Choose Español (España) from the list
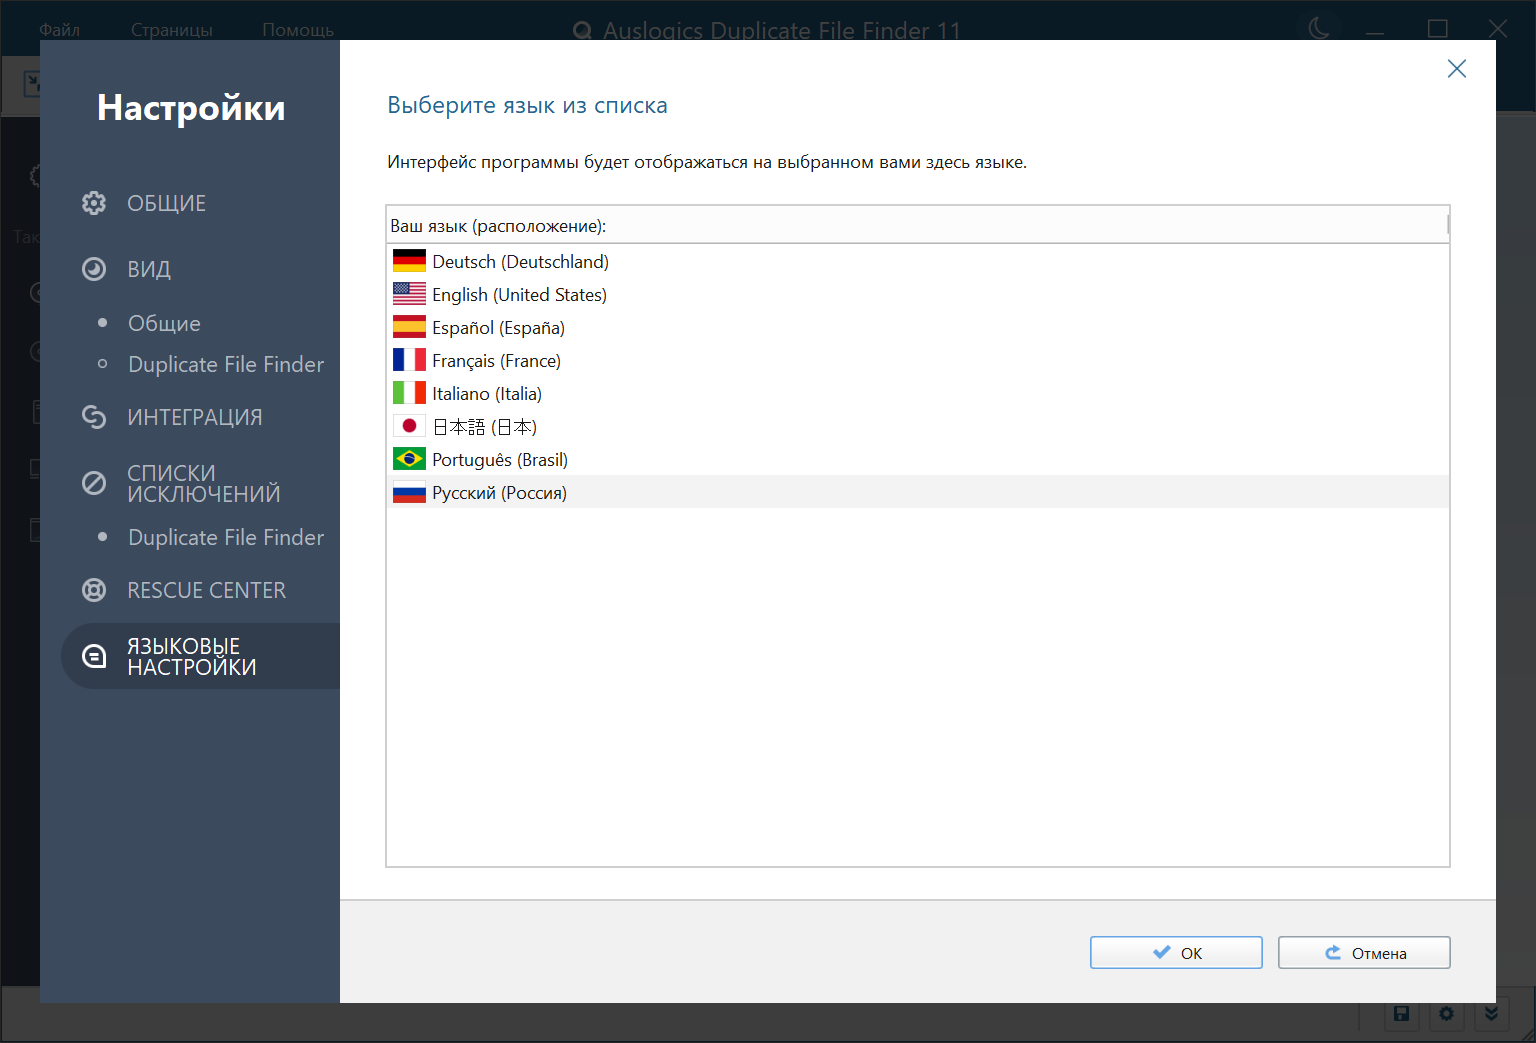The image size is (1536, 1043). click(498, 328)
